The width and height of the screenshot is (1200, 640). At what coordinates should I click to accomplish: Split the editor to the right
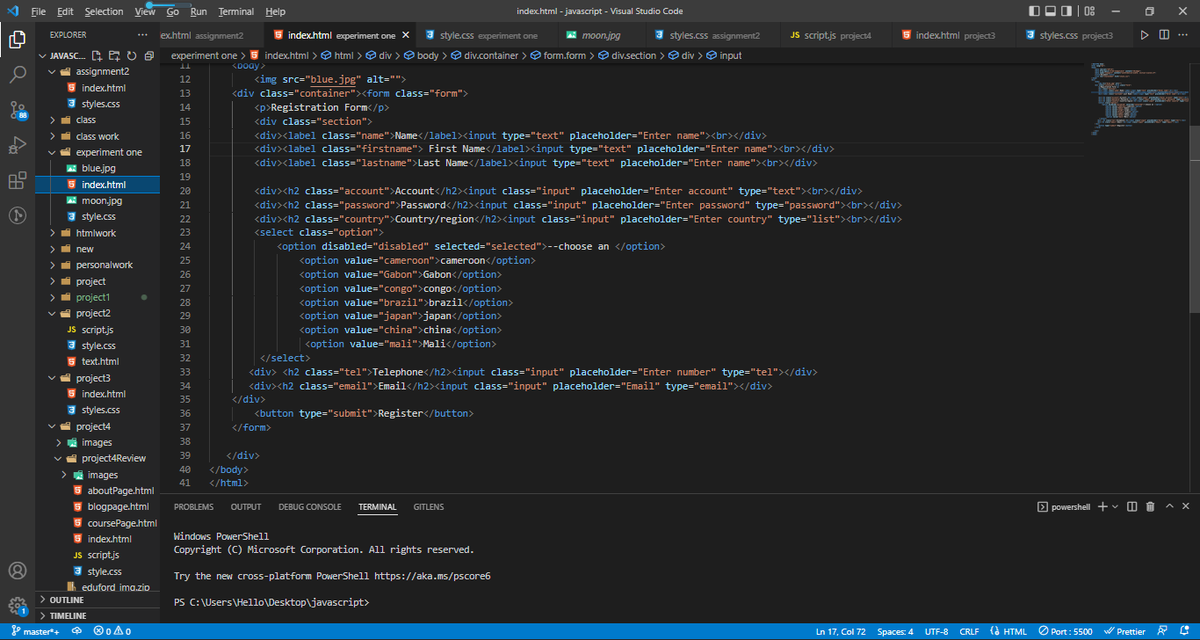1164,35
